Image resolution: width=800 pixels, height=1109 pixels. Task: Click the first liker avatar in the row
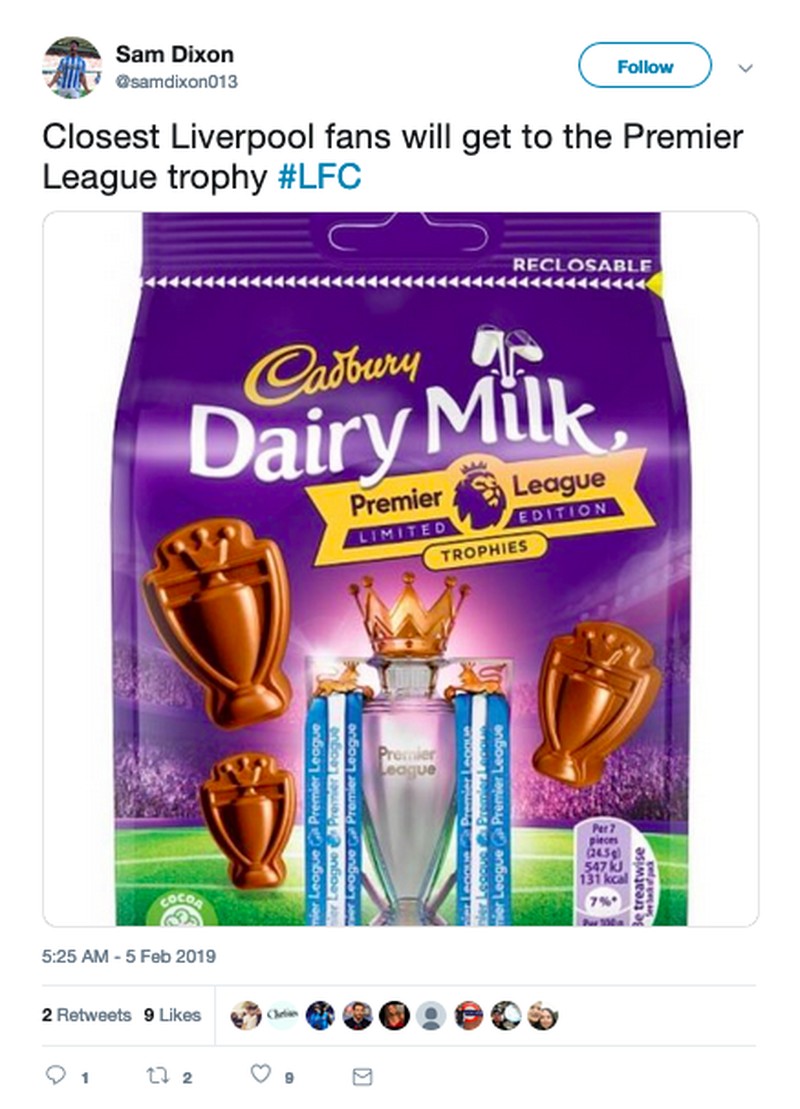(246, 1015)
